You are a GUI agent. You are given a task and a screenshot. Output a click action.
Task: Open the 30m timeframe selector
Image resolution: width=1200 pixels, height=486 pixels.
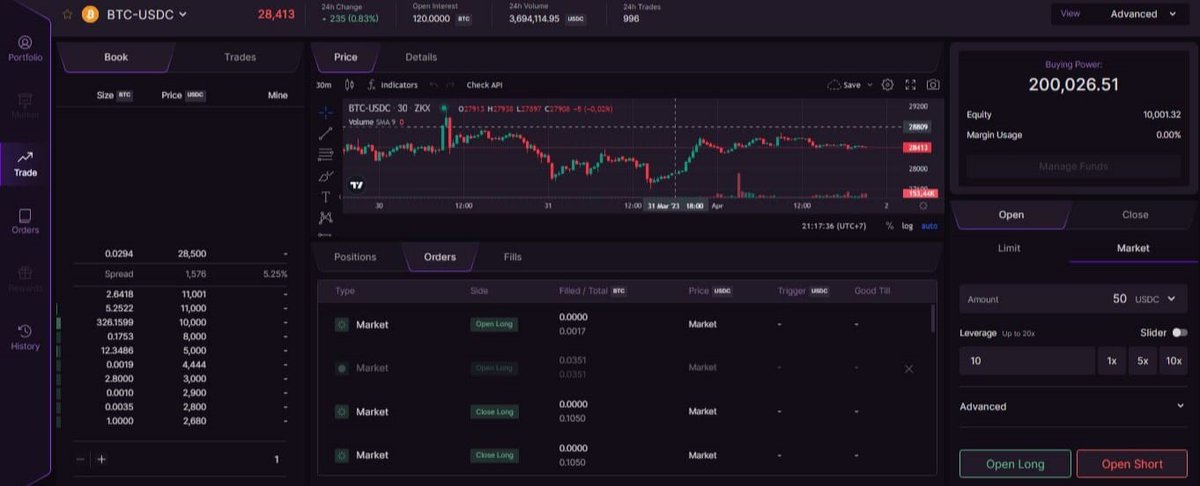tap(324, 85)
